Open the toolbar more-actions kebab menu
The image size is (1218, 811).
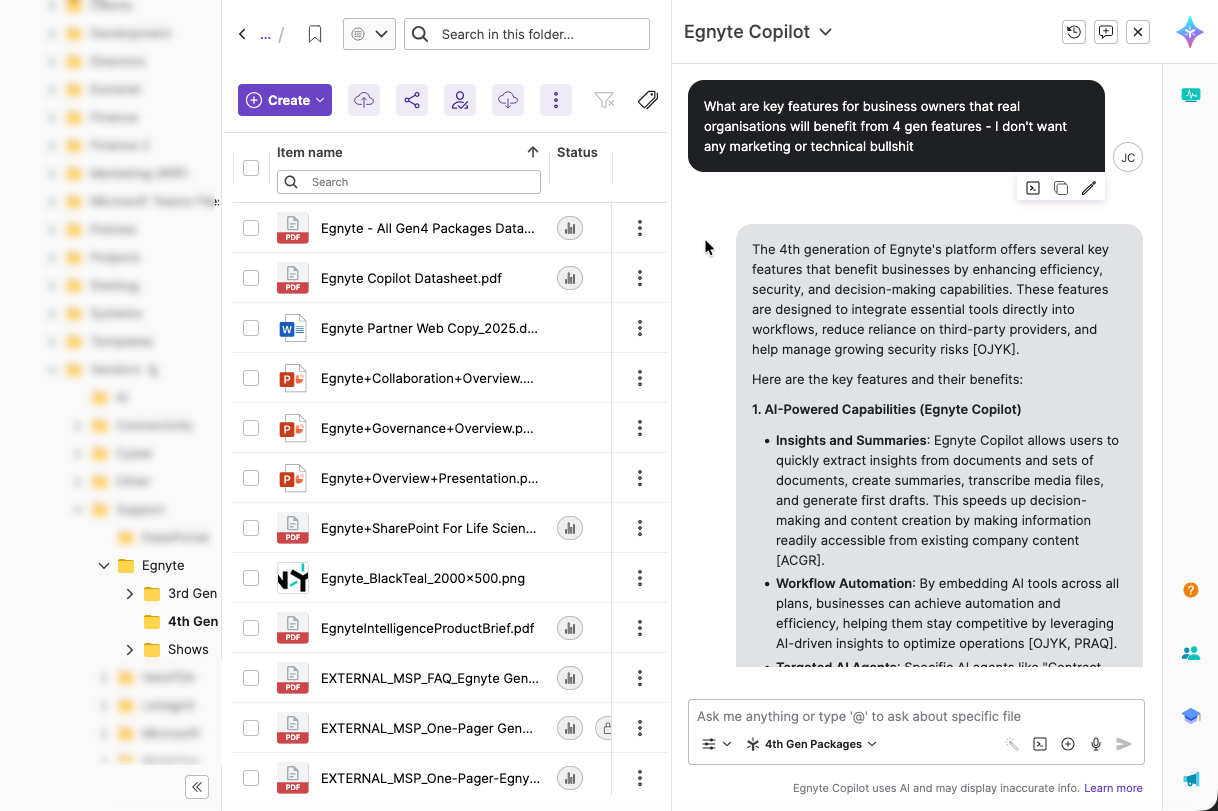556,100
